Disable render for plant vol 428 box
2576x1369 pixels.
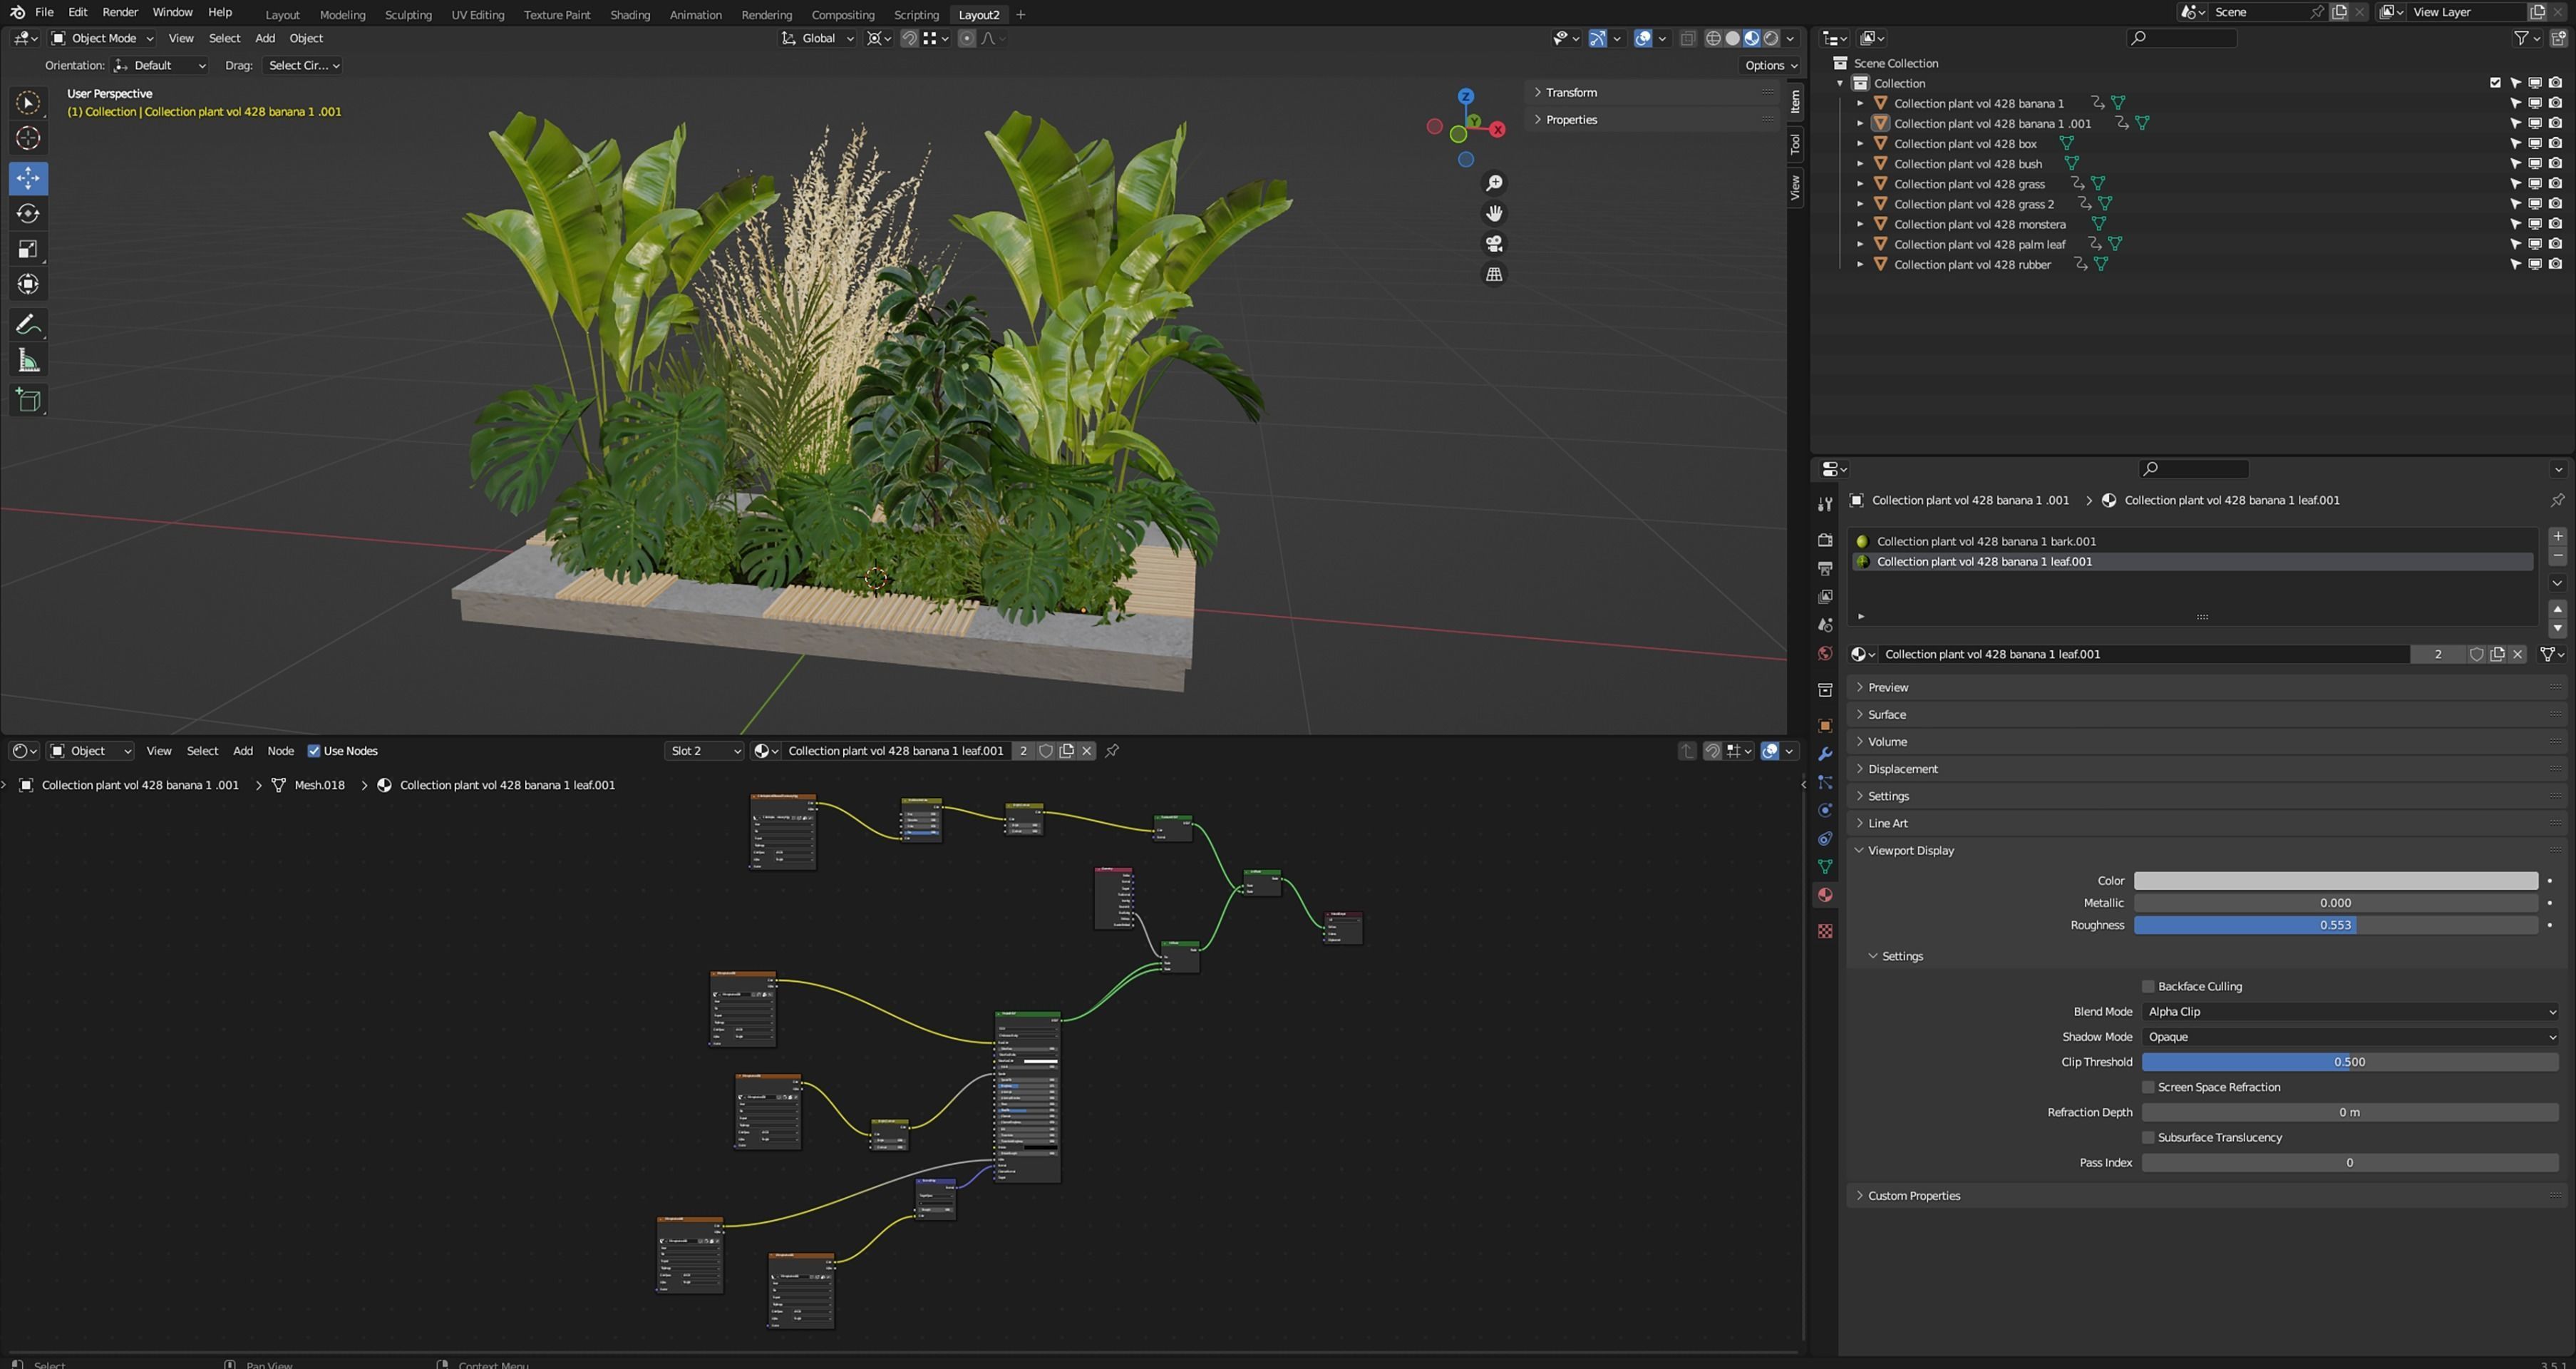2555,143
